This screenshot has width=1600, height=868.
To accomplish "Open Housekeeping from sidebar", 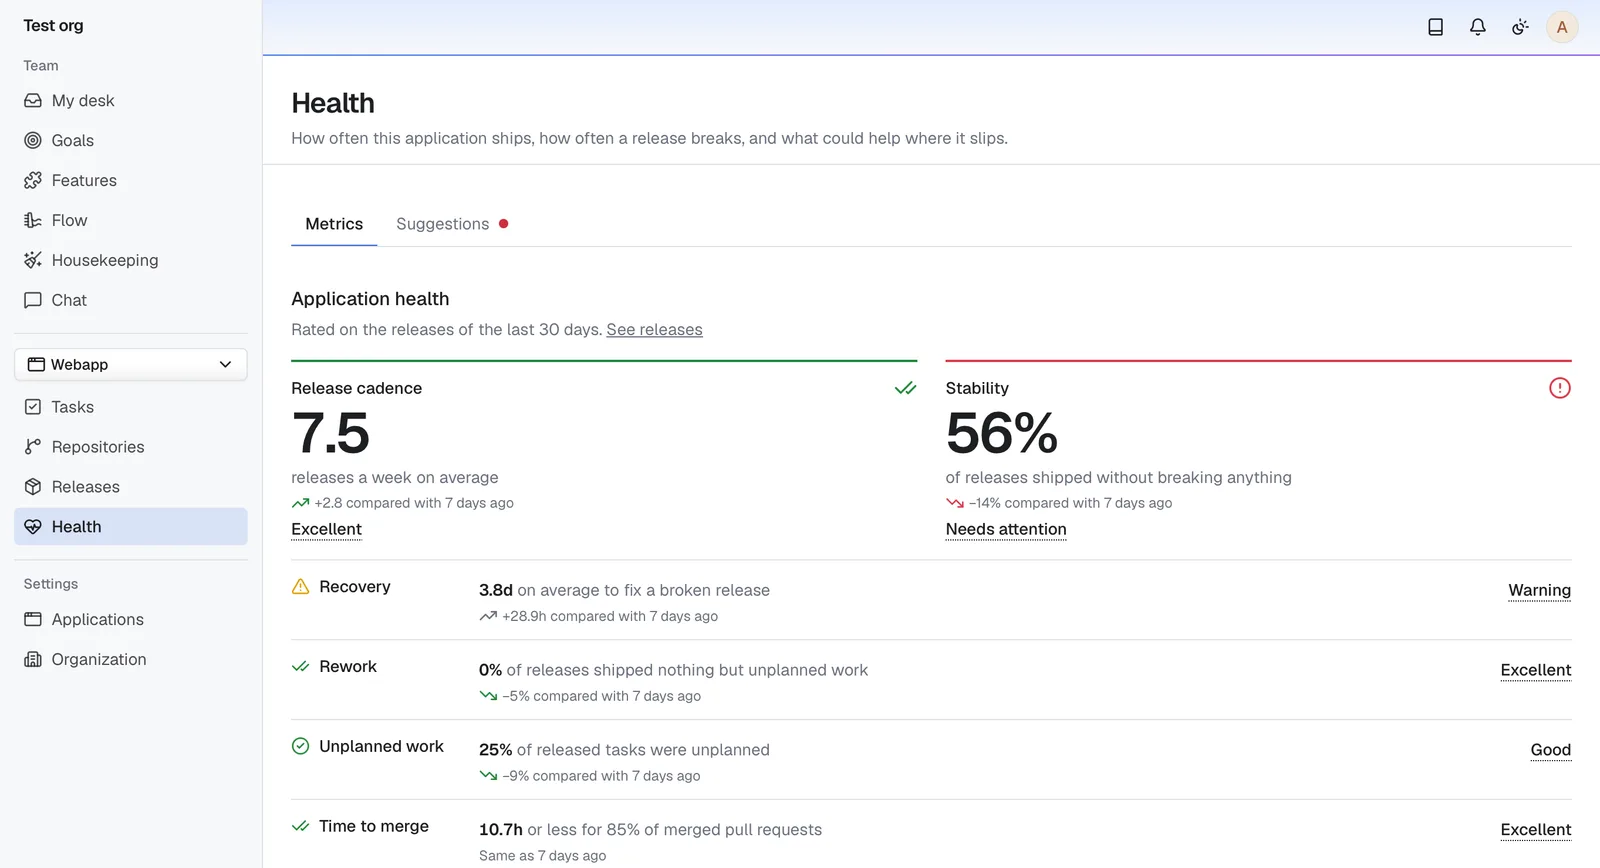I will coord(131,261).
